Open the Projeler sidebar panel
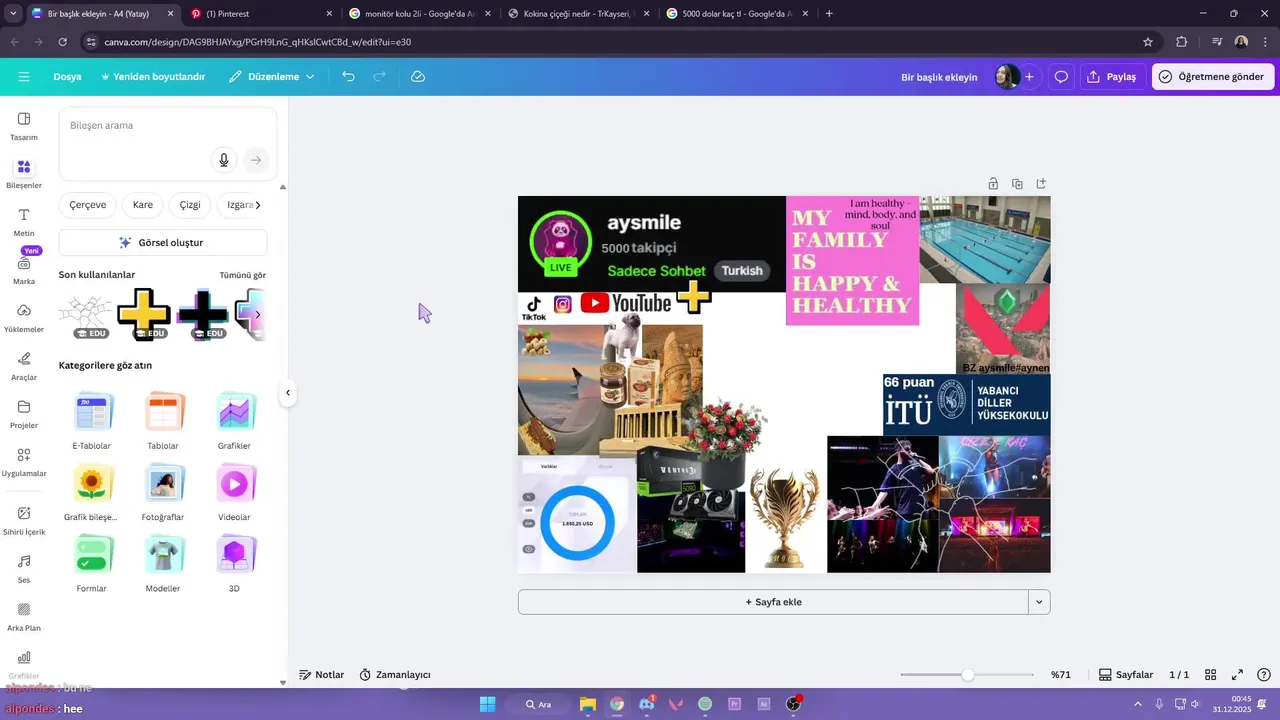This screenshot has height=720, width=1280. [x=24, y=414]
